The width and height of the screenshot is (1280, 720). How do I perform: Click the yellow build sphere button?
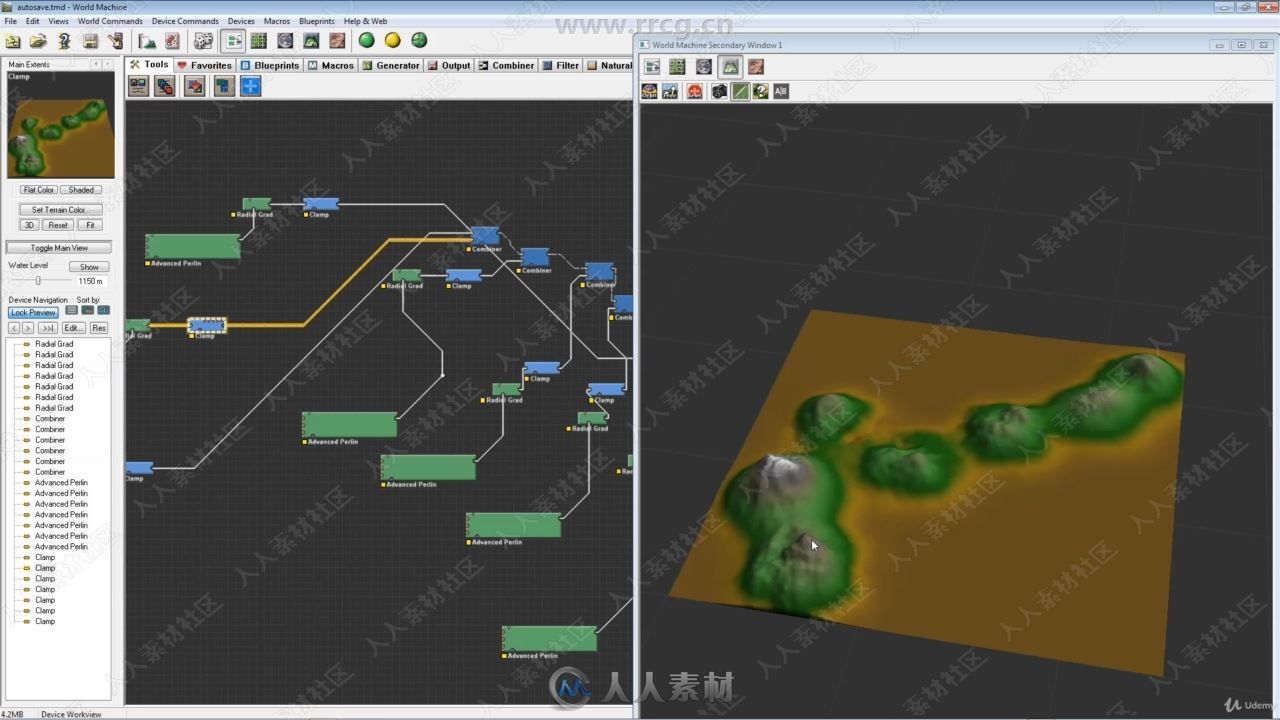tap(393, 41)
